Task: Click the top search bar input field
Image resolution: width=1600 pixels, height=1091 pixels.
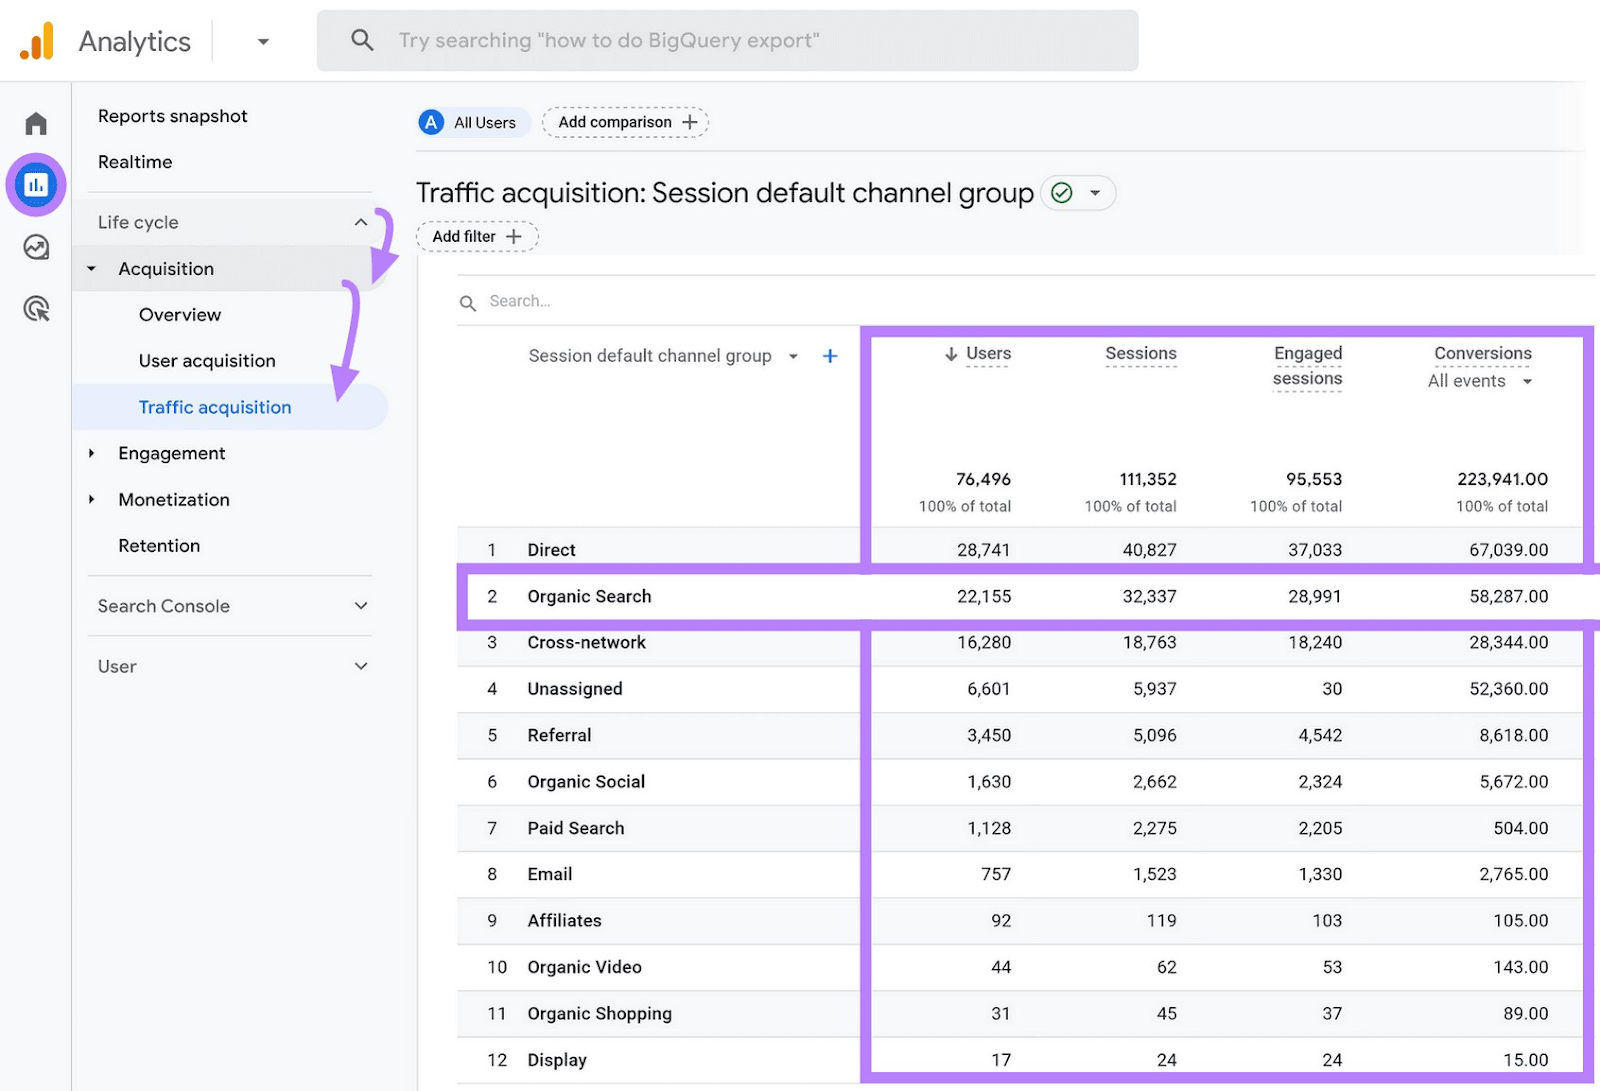Action: (727, 40)
